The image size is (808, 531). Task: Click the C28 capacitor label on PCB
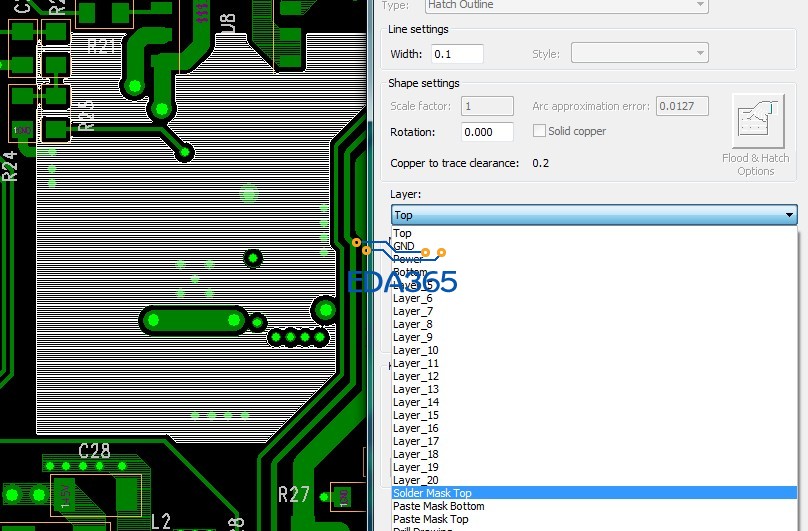[x=95, y=449]
